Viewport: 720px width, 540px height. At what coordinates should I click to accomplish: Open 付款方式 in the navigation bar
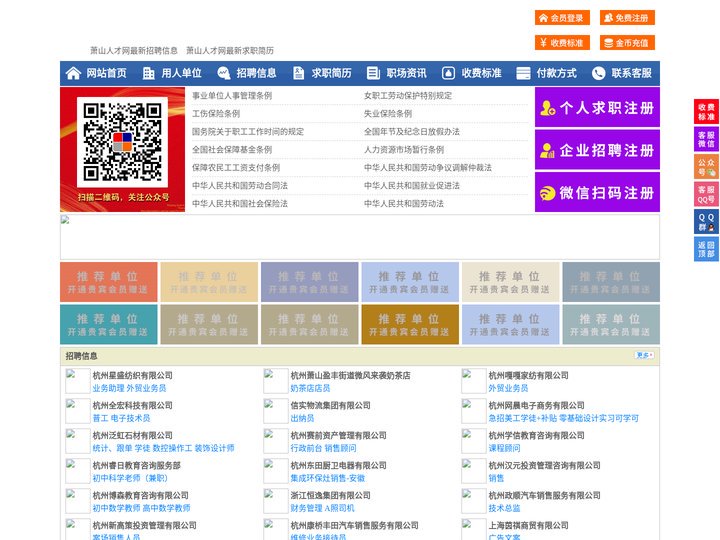coord(557,73)
